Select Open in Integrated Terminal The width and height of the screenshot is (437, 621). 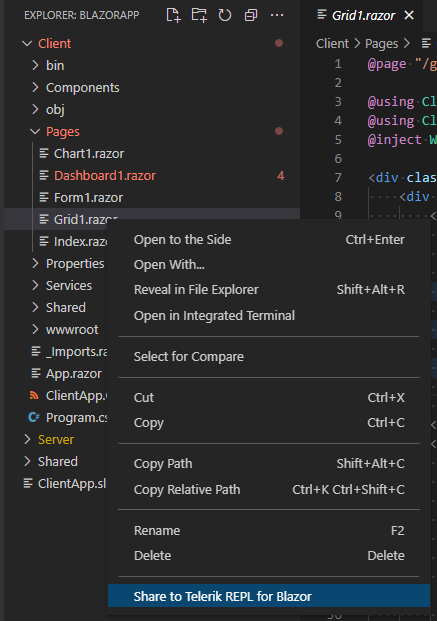(x=269, y=316)
